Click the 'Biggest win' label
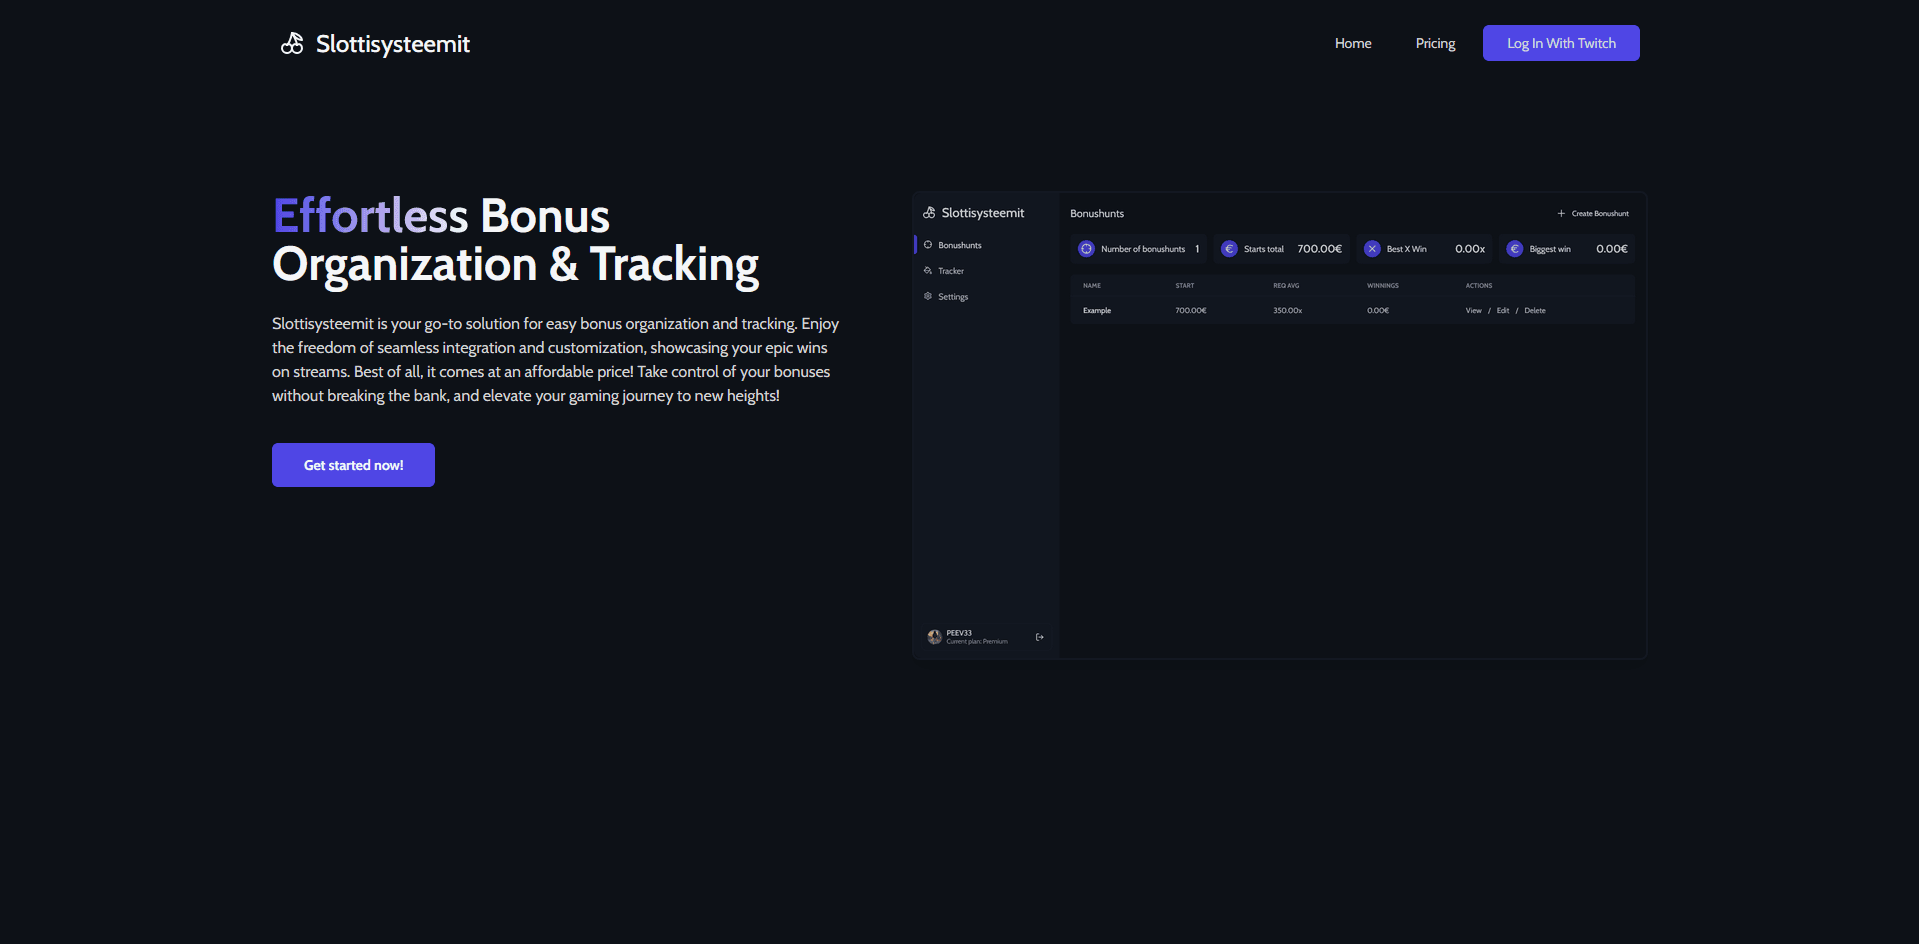Viewport: 1919px width, 944px height. click(1550, 249)
